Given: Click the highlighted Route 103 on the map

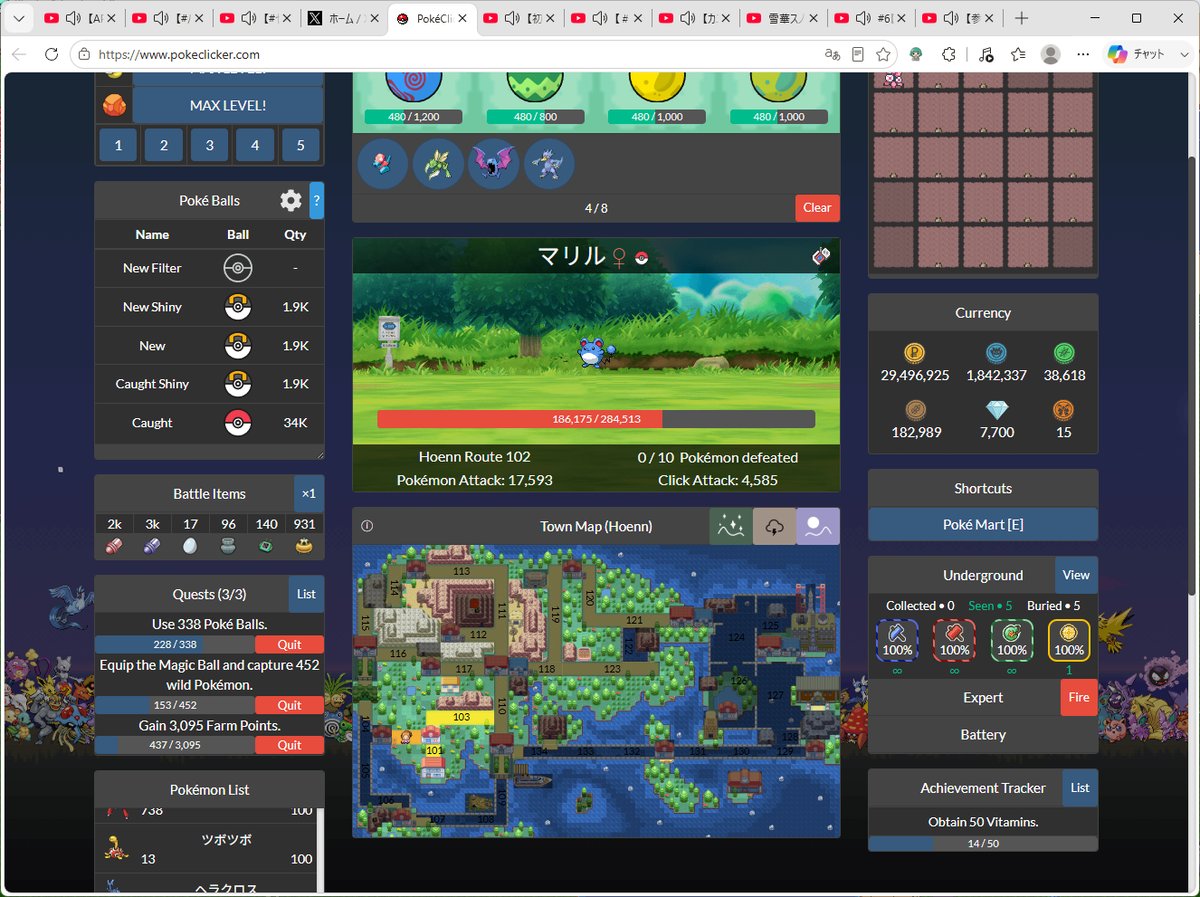Looking at the screenshot, I should coord(461,717).
